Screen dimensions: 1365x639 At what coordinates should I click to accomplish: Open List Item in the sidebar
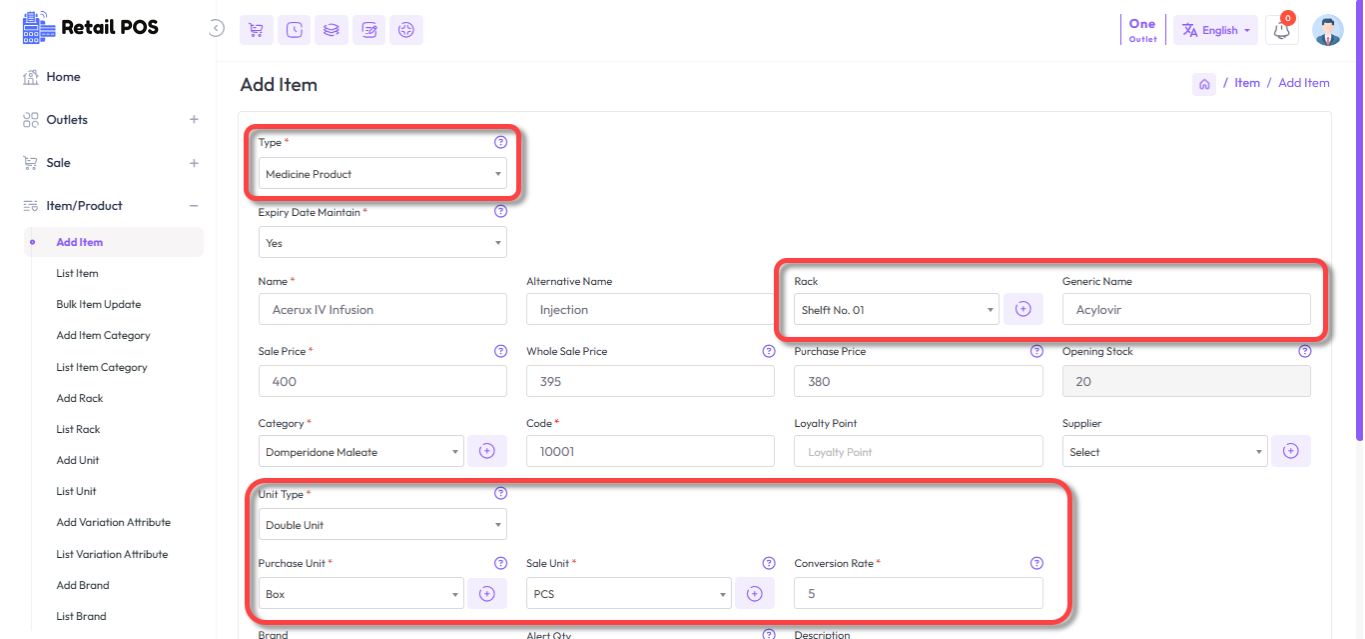coord(77,273)
